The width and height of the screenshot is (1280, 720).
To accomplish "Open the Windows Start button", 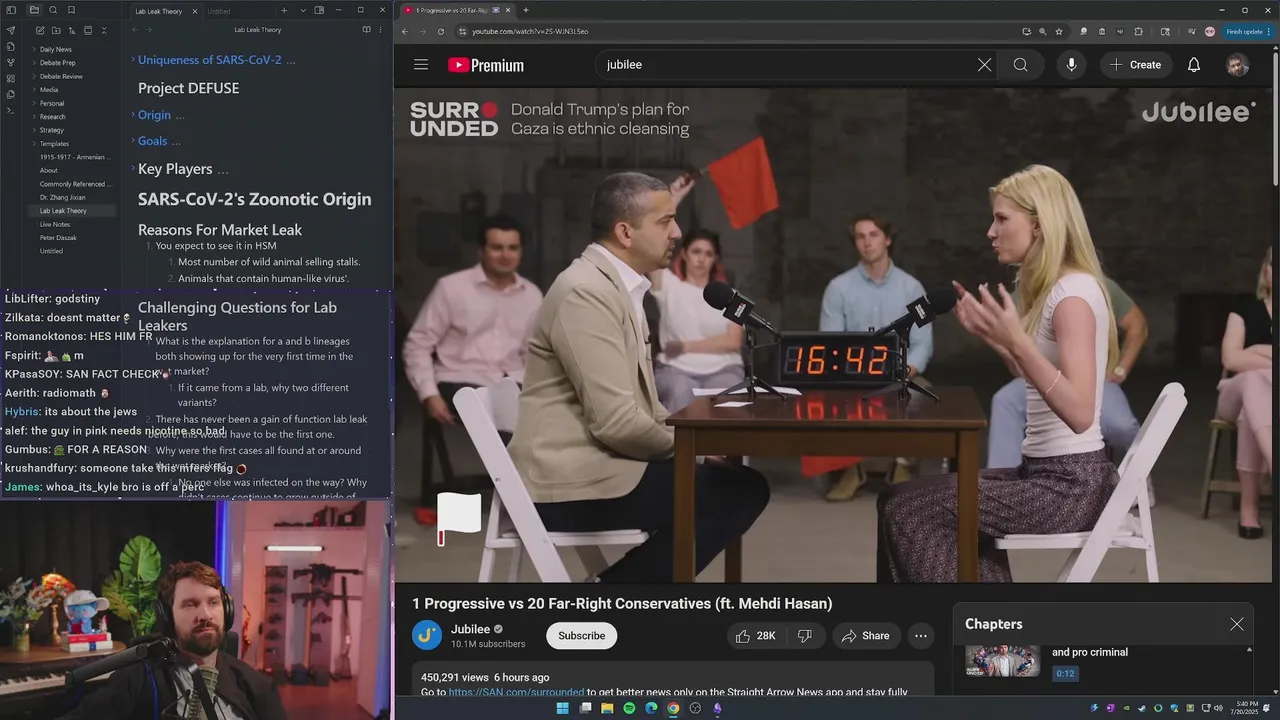I will 562,708.
